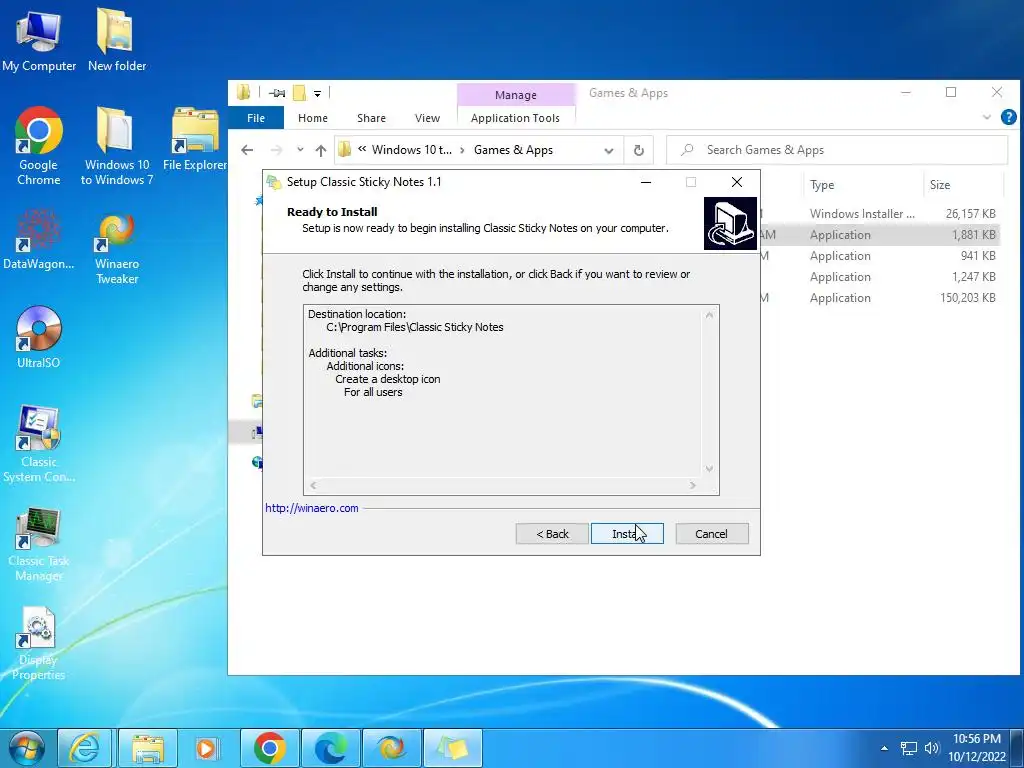Open Chrome from the taskbar
This screenshot has height=768, width=1024.
click(270, 748)
